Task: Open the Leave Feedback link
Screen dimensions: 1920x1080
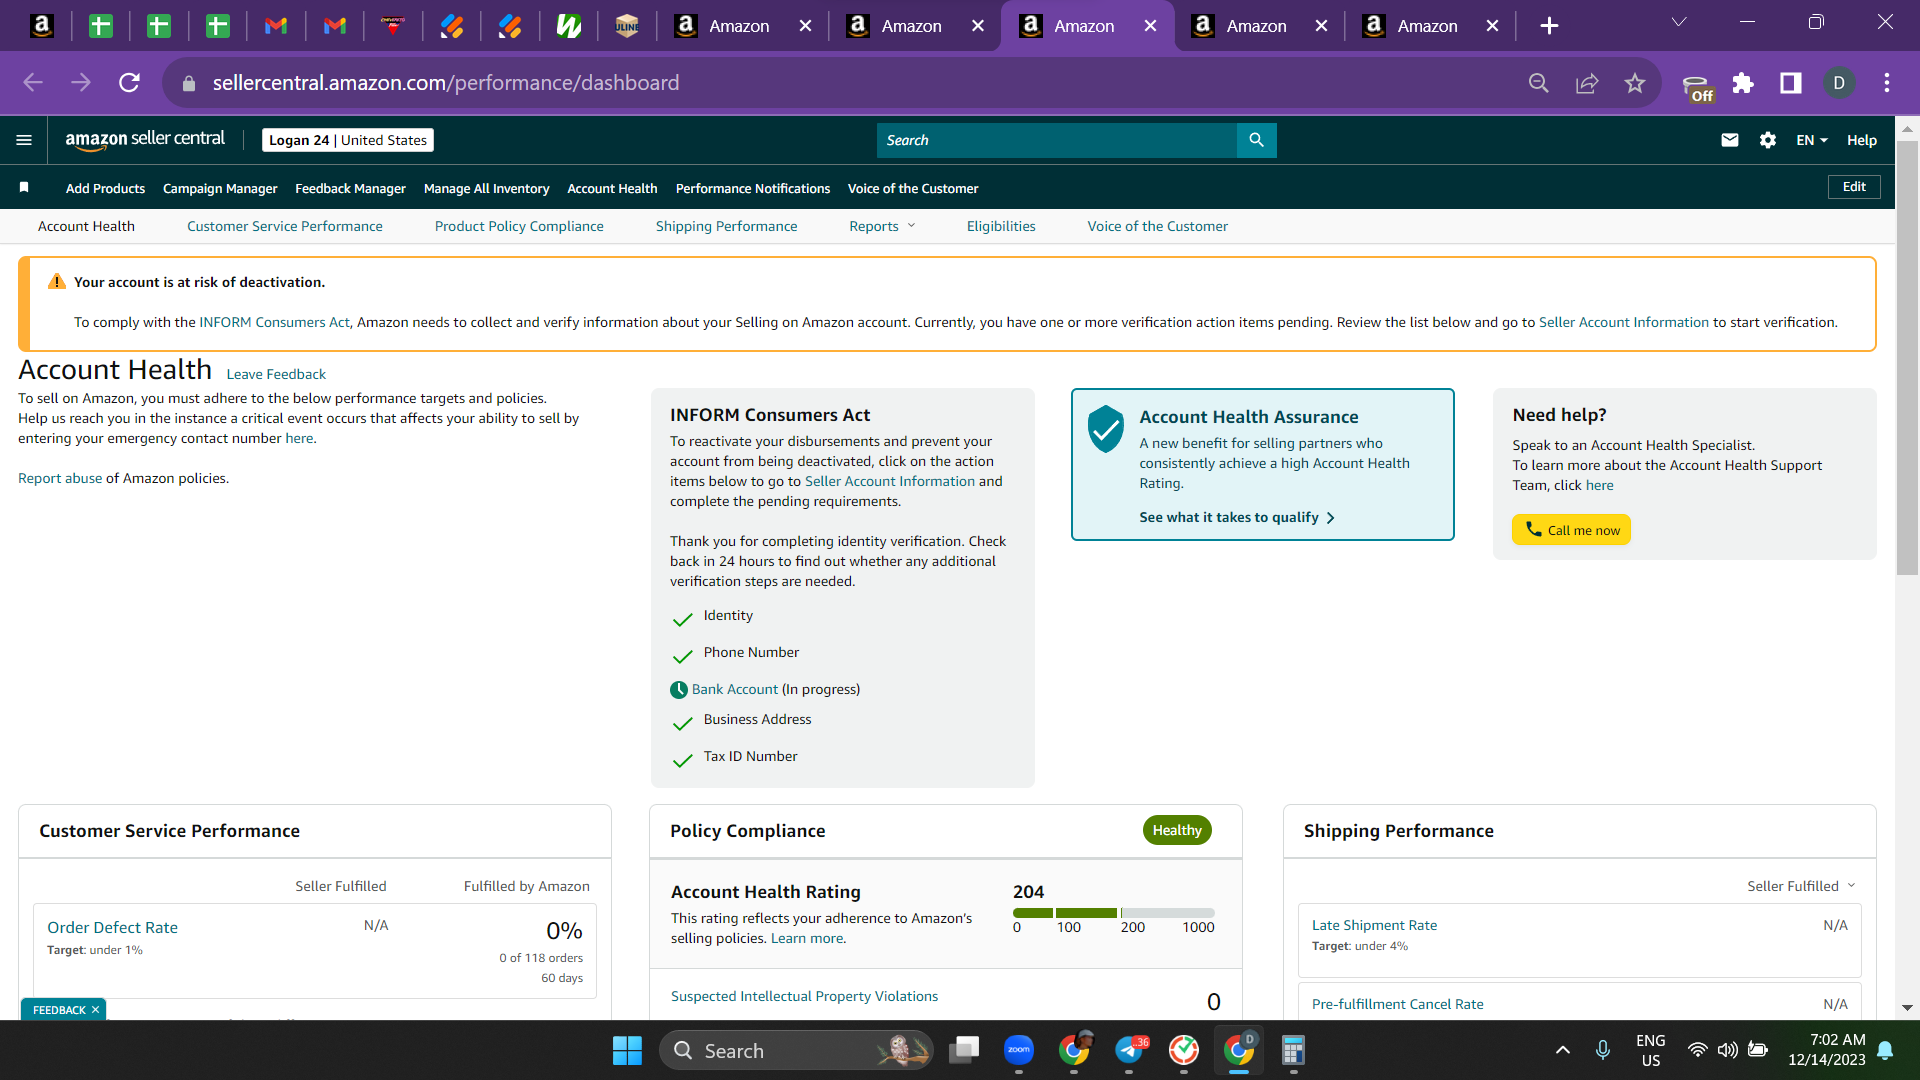Action: 276,374
